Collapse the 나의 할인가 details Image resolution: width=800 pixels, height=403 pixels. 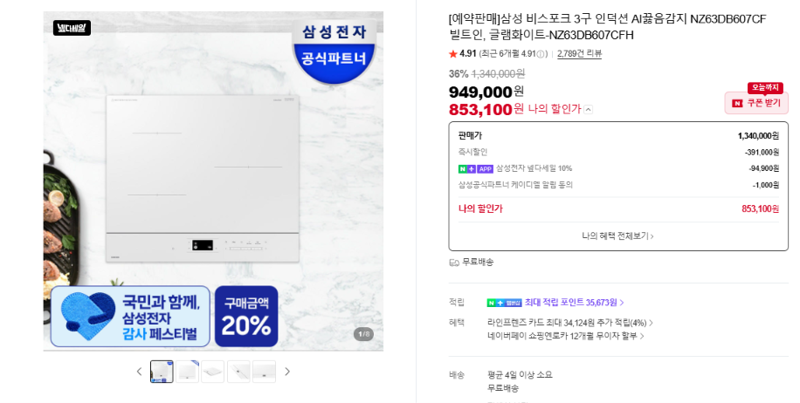(588, 109)
